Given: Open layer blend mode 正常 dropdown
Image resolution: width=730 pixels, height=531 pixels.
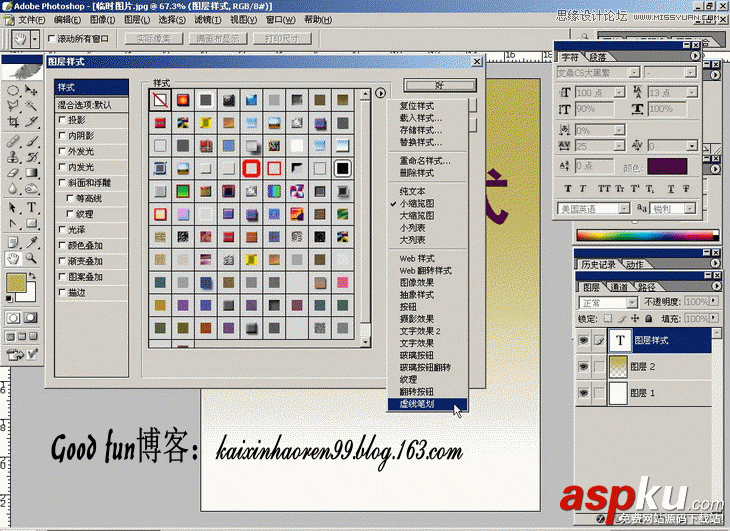Looking at the screenshot, I should tap(632, 303).
